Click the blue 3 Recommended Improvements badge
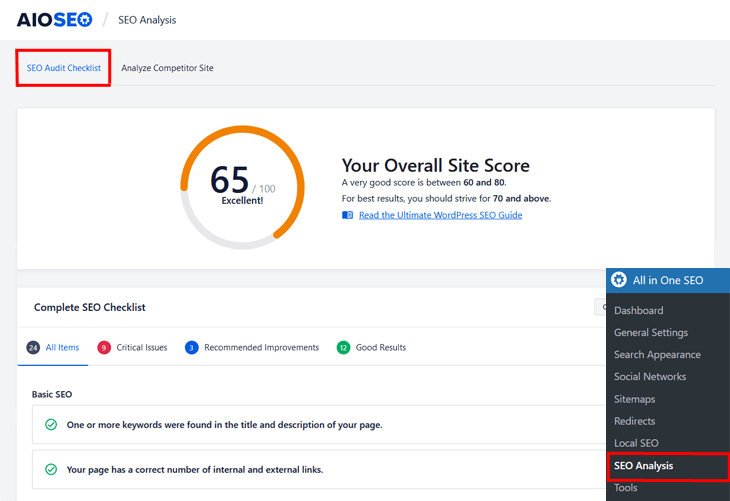 [191, 348]
